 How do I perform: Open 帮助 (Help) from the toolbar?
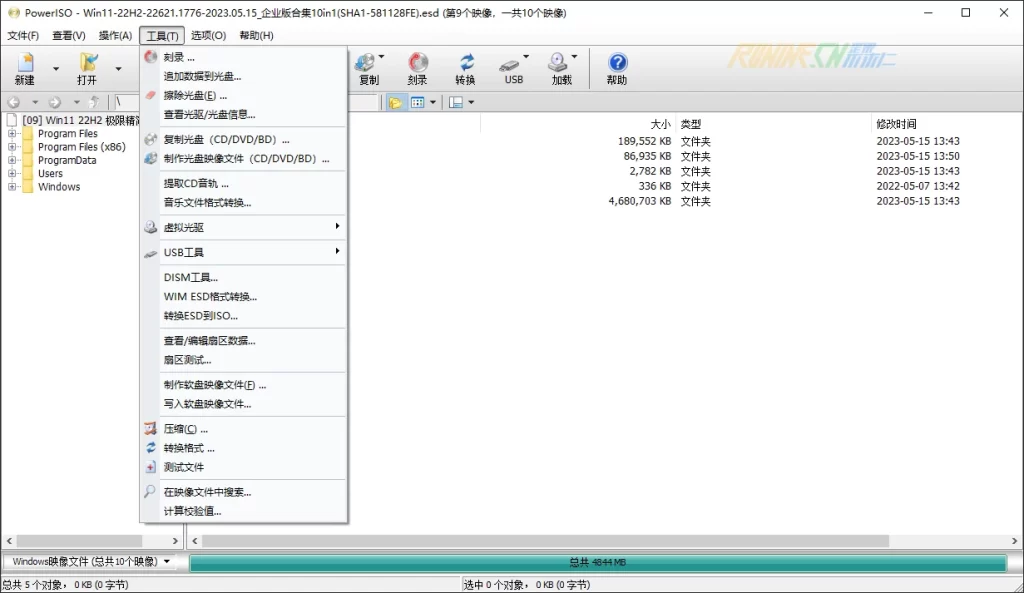click(x=617, y=68)
